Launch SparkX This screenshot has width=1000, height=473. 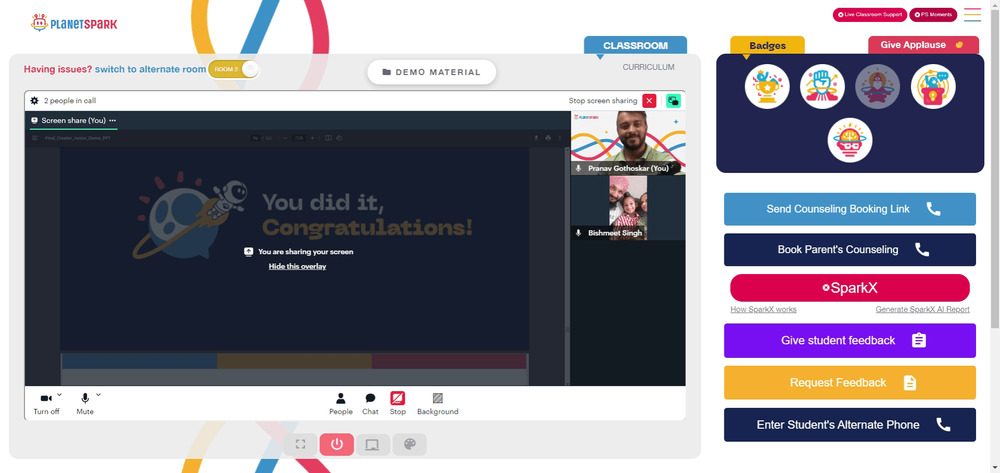pos(849,288)
